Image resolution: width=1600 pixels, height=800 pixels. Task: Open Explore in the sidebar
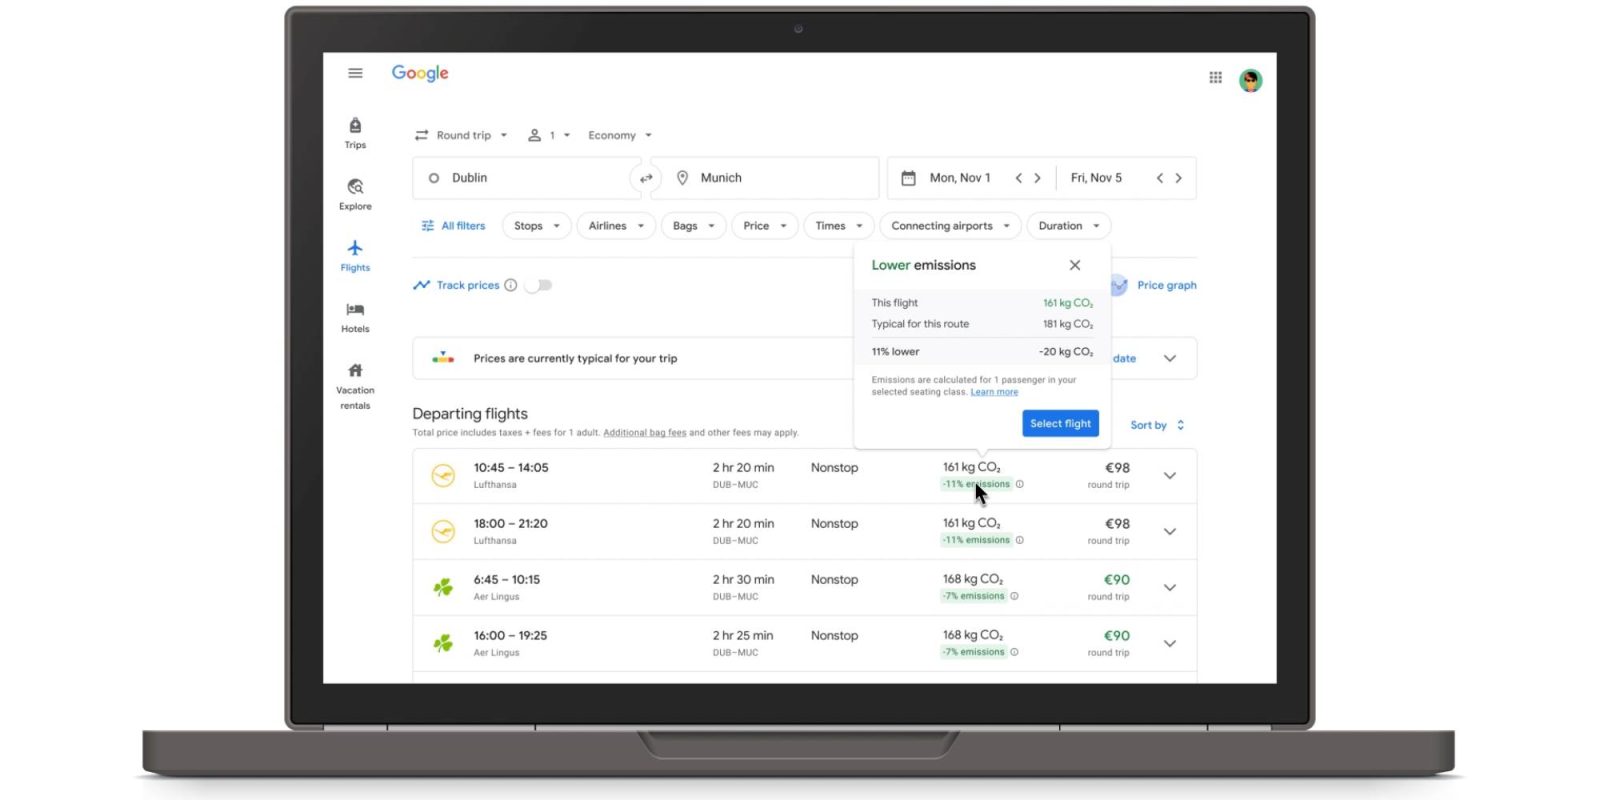pyautogui.click(x=355, y=193)
